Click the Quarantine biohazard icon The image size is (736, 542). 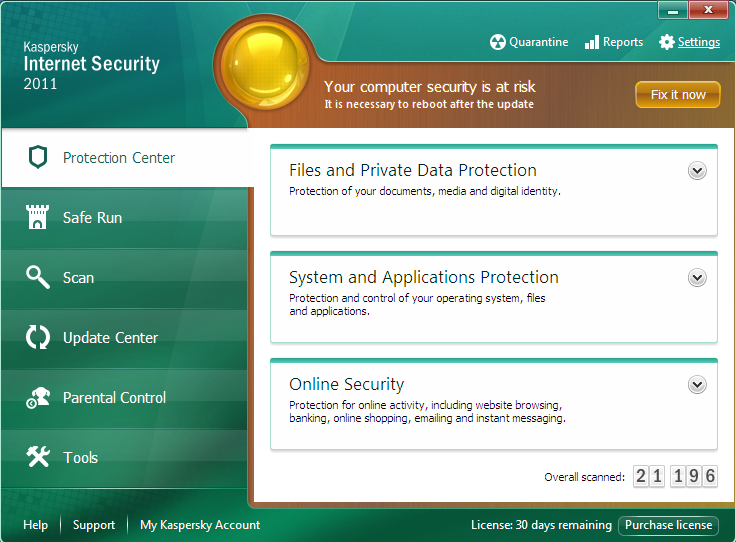click(497, 42)
